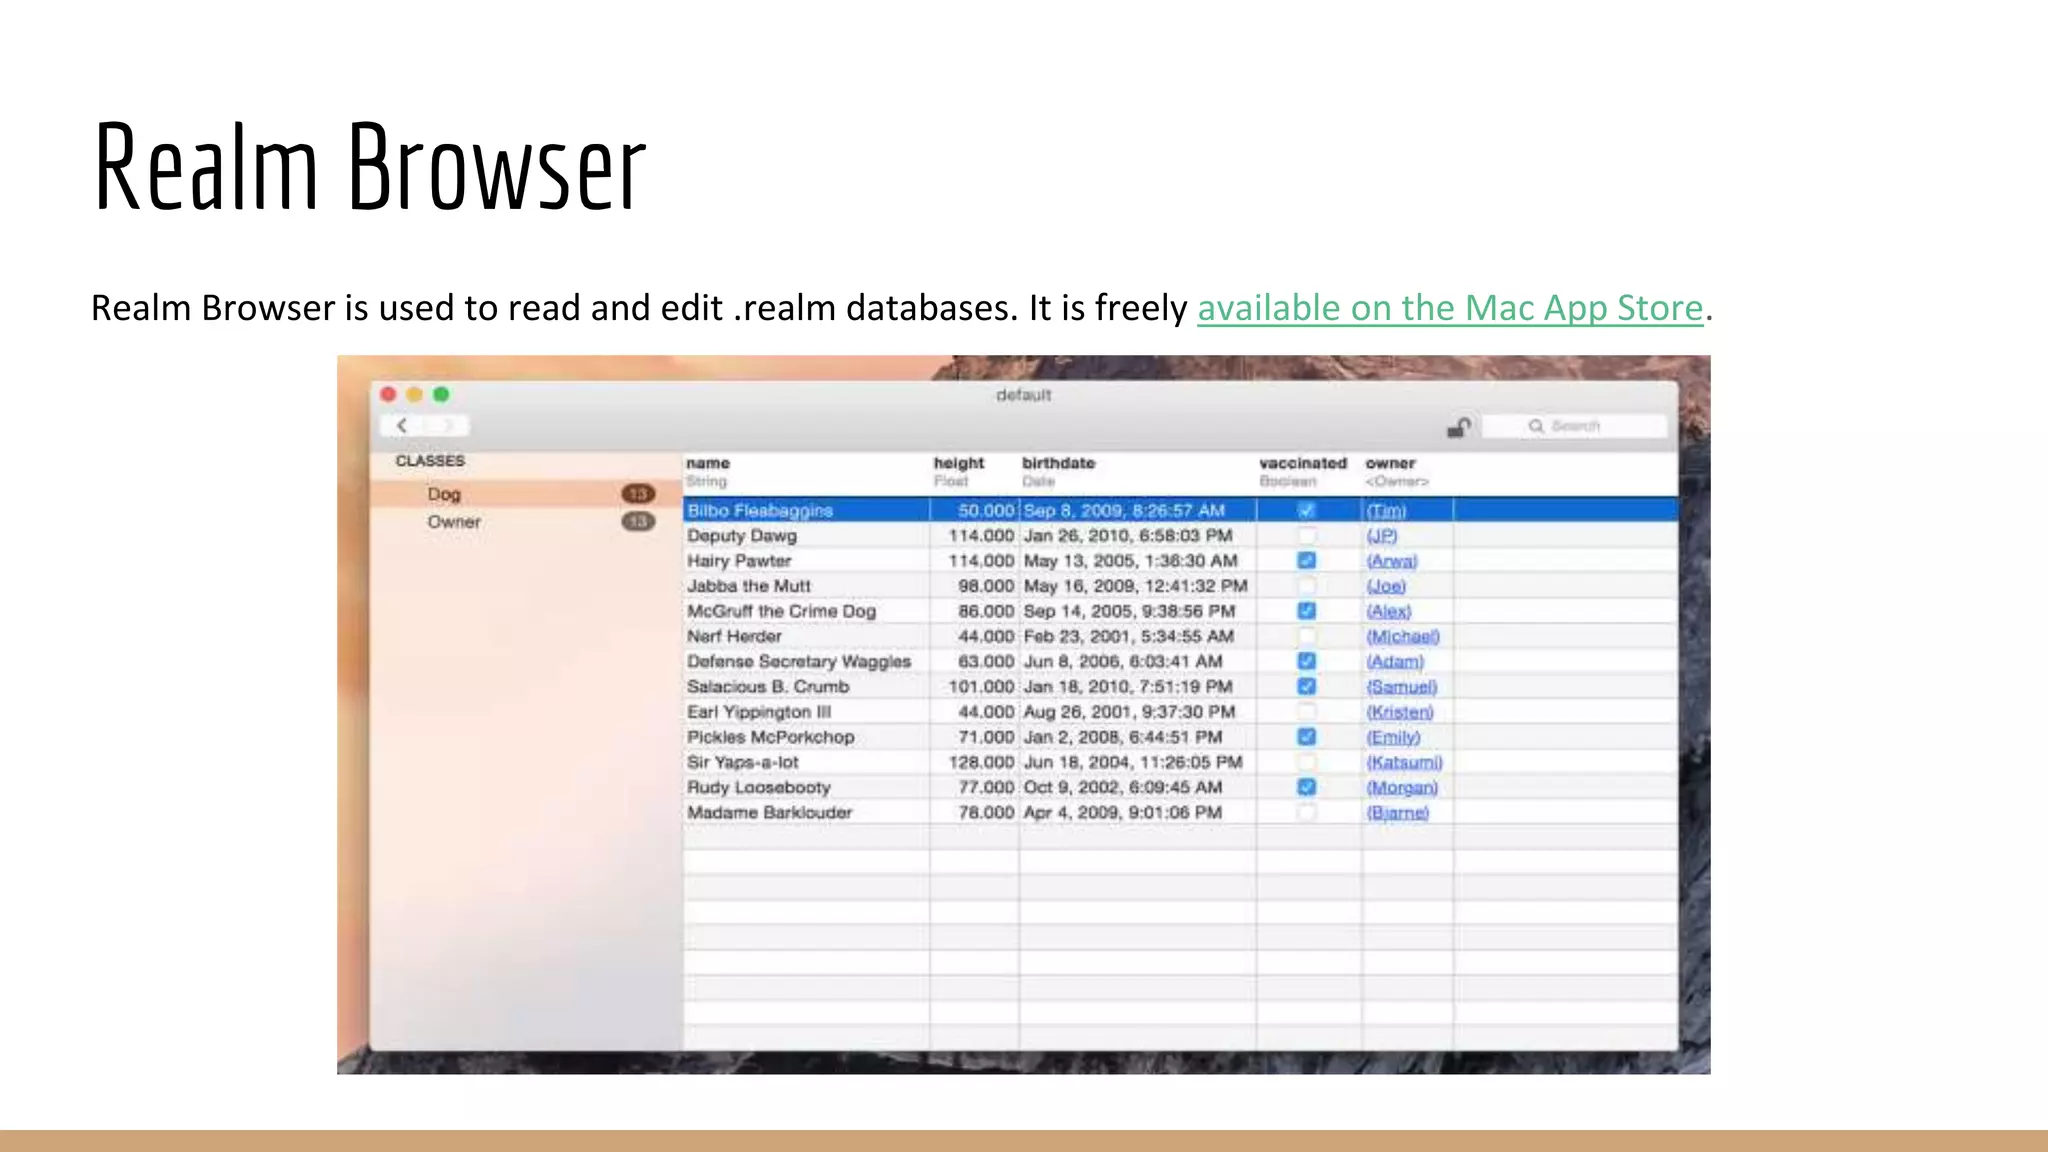Uncheck vaccinated for Defense Secretary Waggles
2048x1152 pixels.
point(1306,661)
